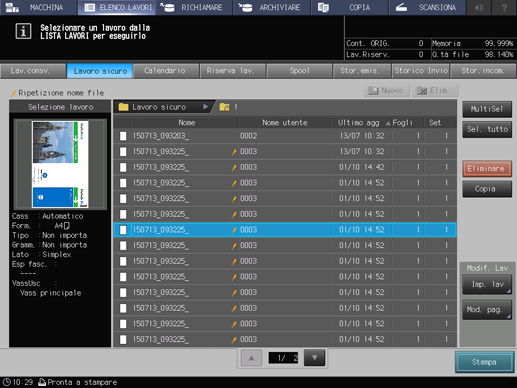
Task: Click the MACCHINA machine icon
Action: click(x=12, y=7)
